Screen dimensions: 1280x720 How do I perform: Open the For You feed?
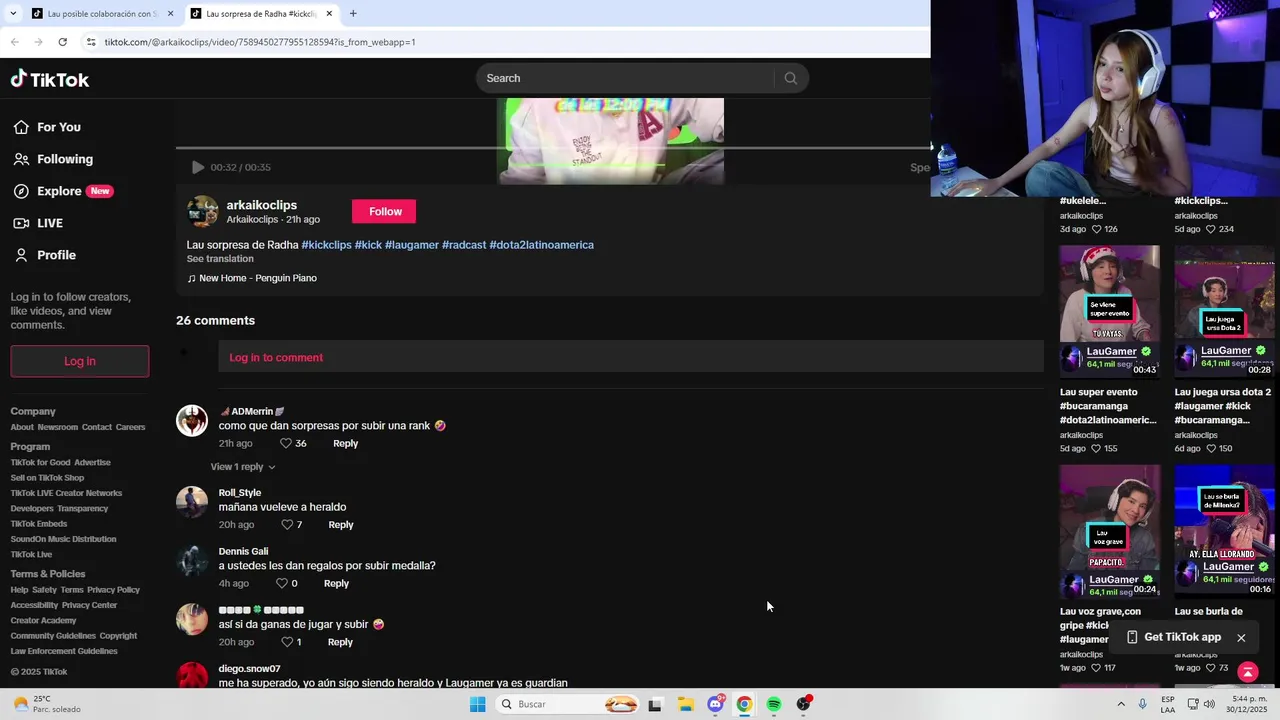coord(47,127)
